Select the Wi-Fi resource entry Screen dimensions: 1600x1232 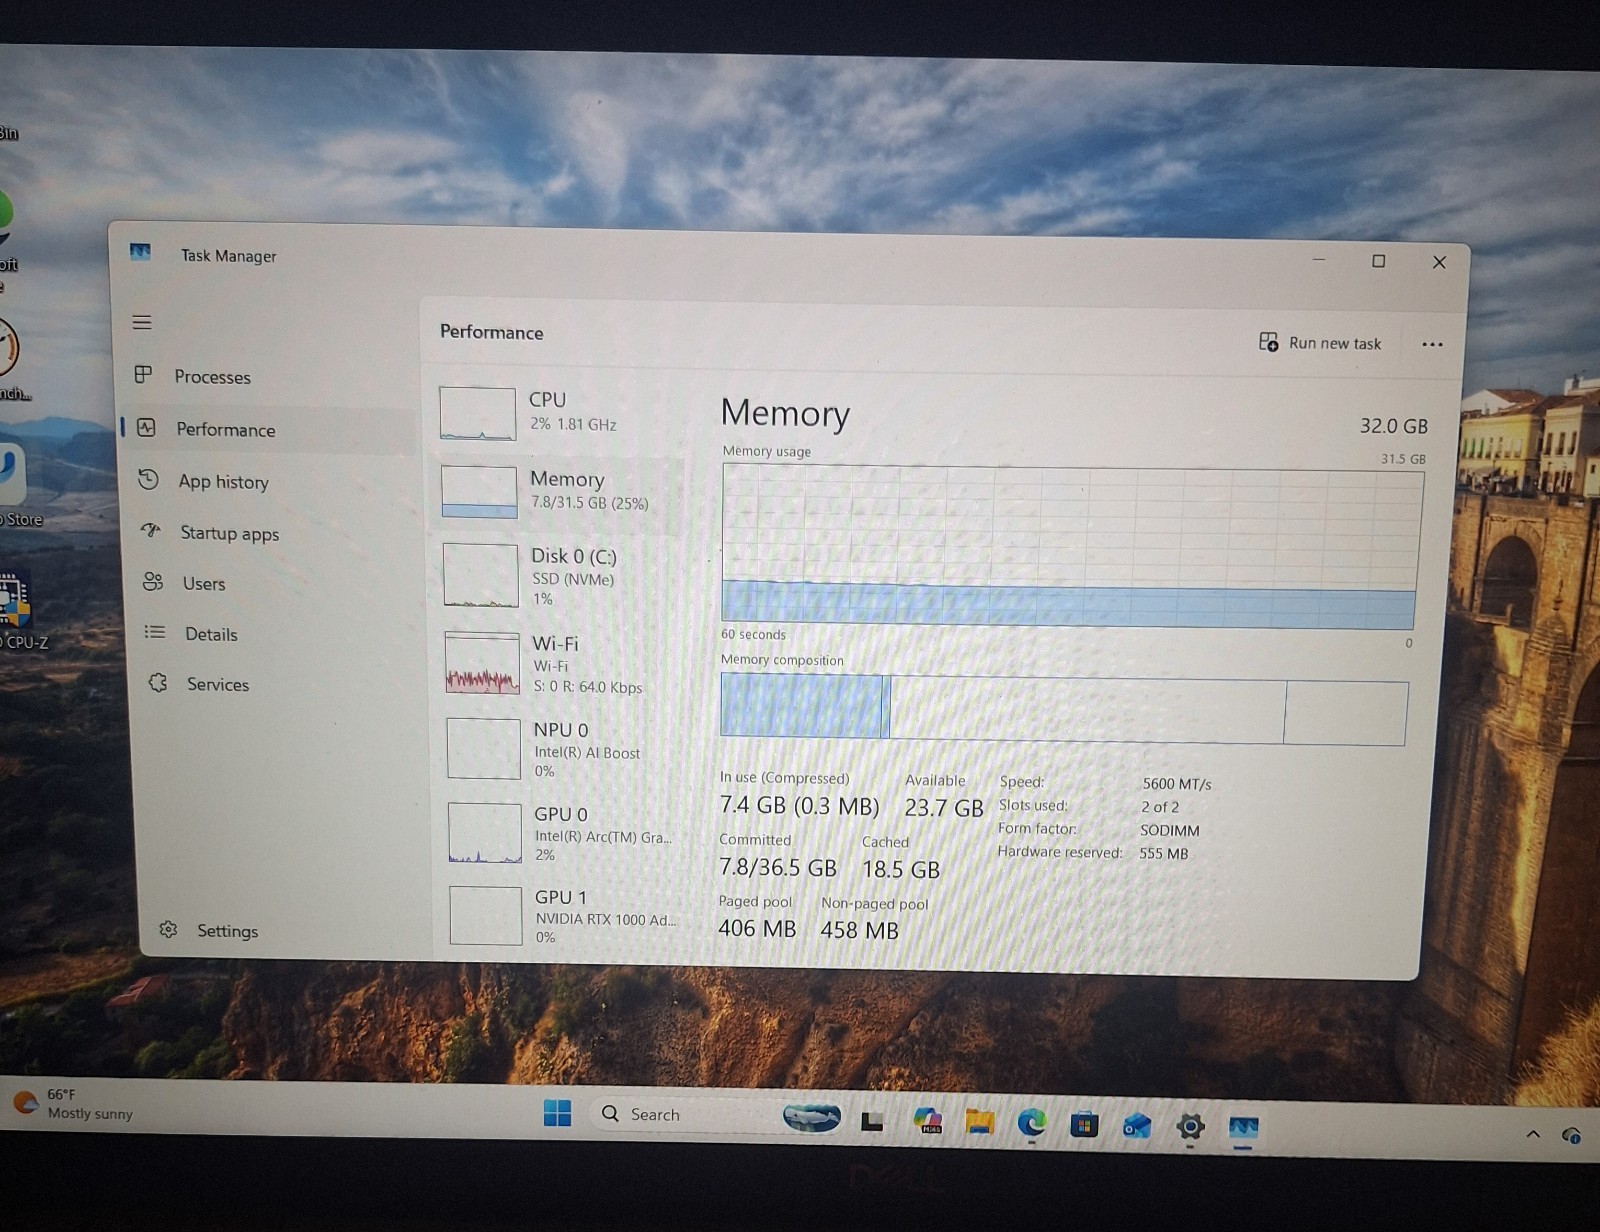564,664
